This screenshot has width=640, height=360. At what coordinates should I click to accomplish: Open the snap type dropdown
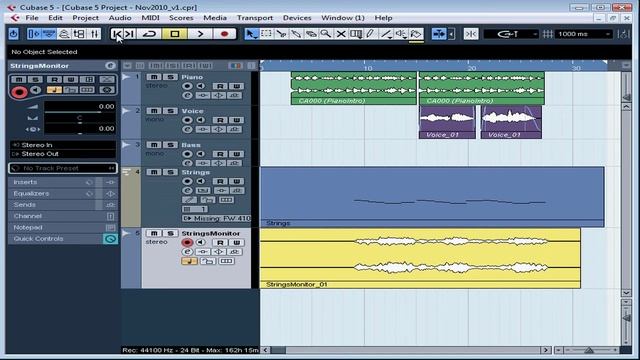click(511, 34)
